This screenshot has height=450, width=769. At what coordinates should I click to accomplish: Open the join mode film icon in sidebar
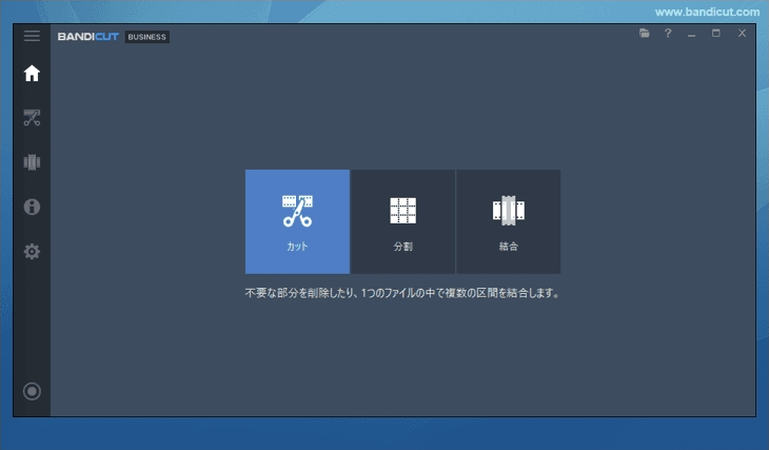click(x=32, y=162)
